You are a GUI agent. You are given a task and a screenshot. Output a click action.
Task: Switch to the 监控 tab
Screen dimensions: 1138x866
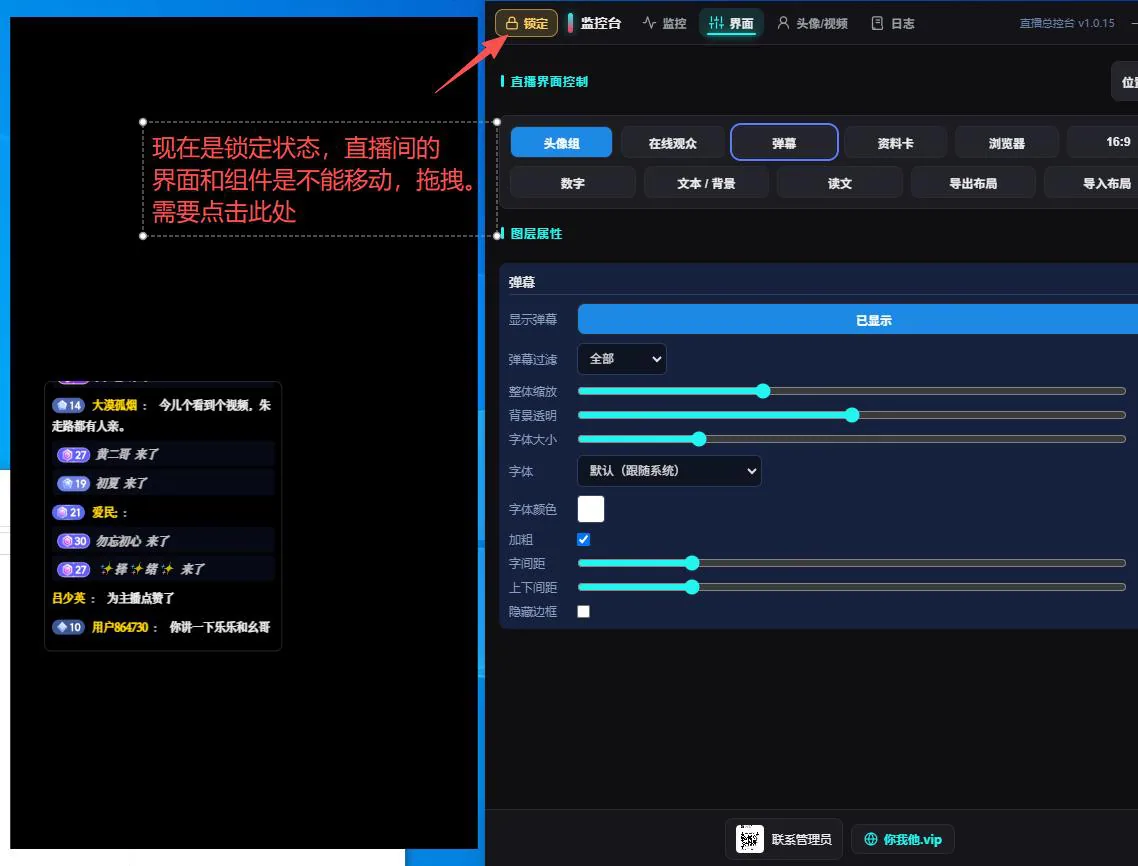point(664,23)
